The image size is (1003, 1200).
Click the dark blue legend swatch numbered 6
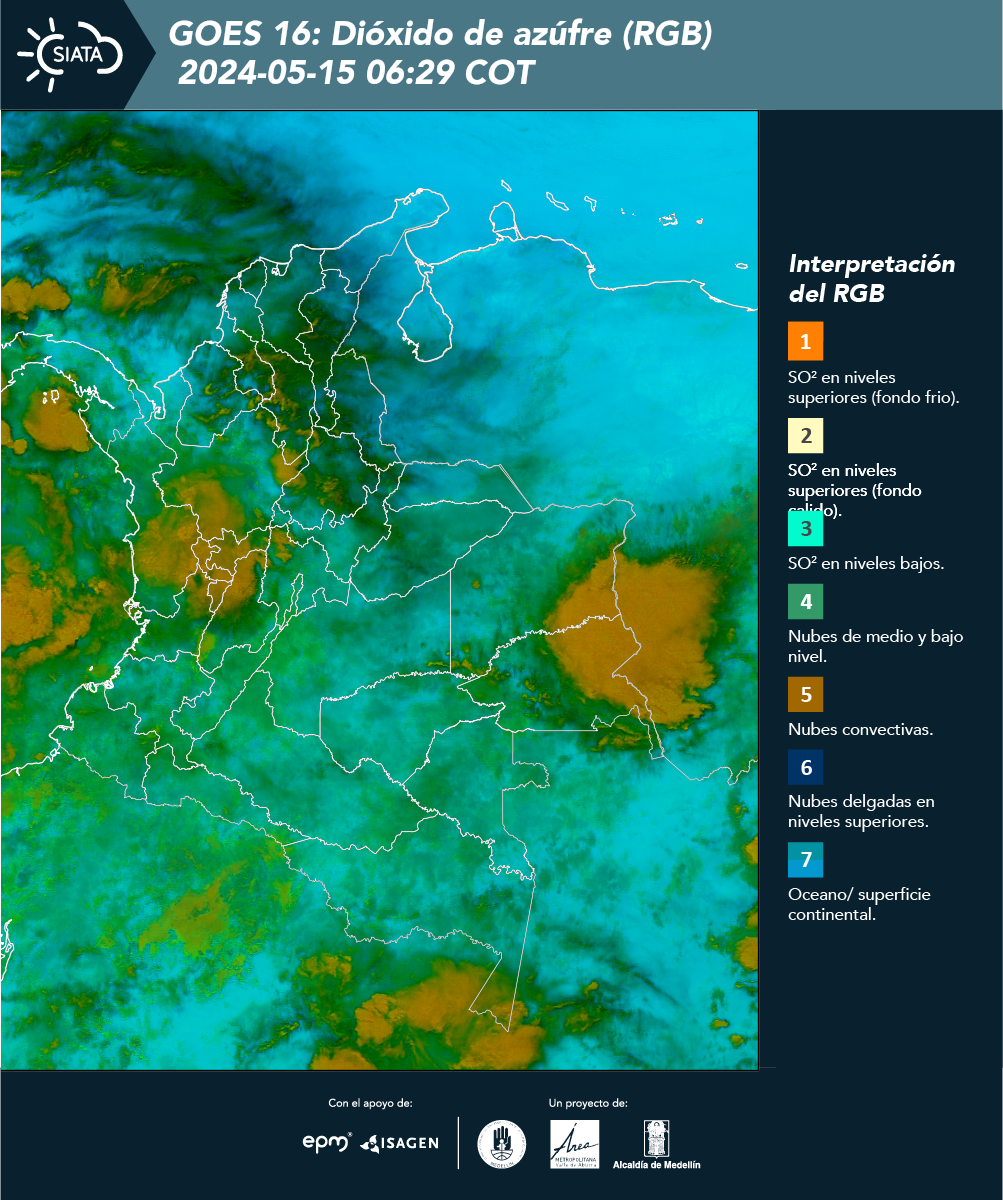tap(805, 768)
